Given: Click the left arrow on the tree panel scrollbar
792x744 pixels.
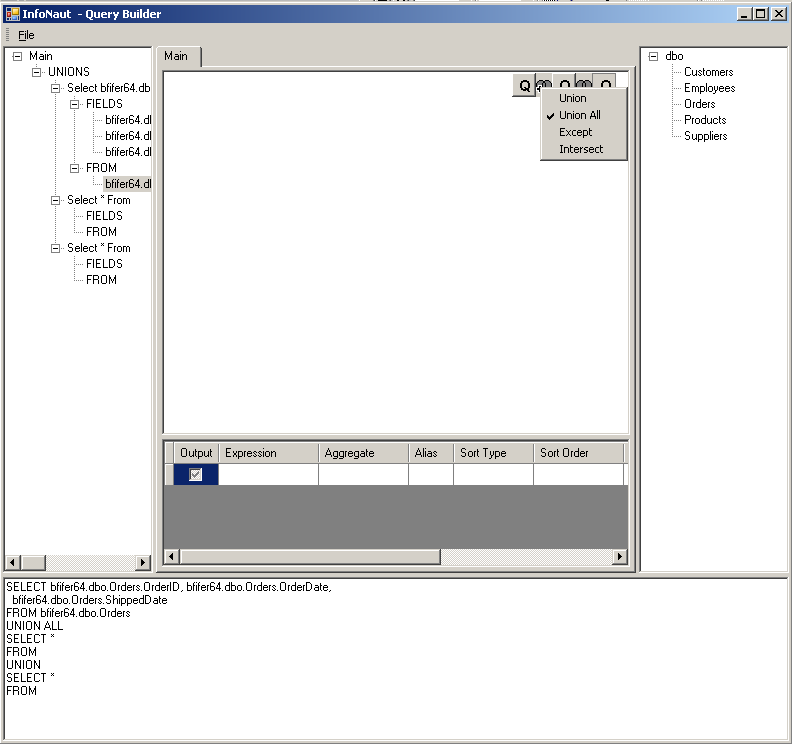Looking at the screenshot, I should [13, 563].
